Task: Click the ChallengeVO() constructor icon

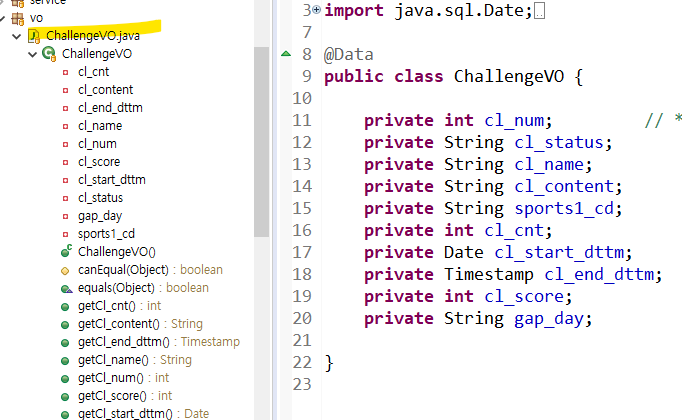Action: 66,251
